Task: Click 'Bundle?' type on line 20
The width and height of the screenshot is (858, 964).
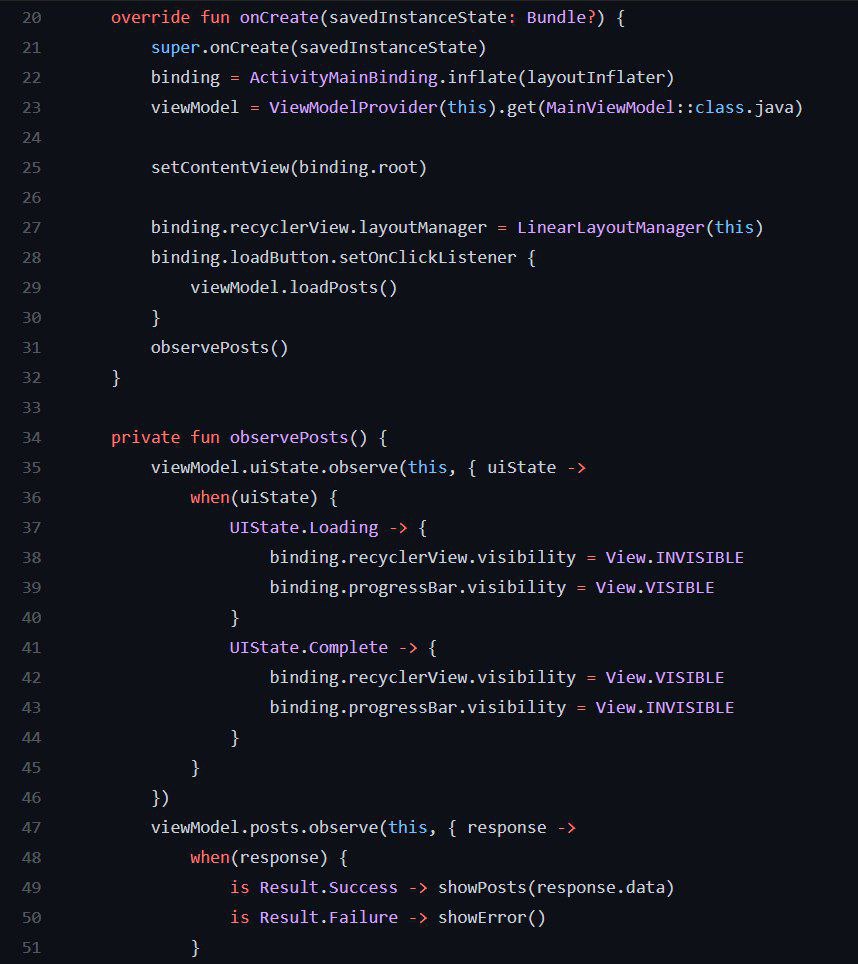Action: tap(561, 17)
